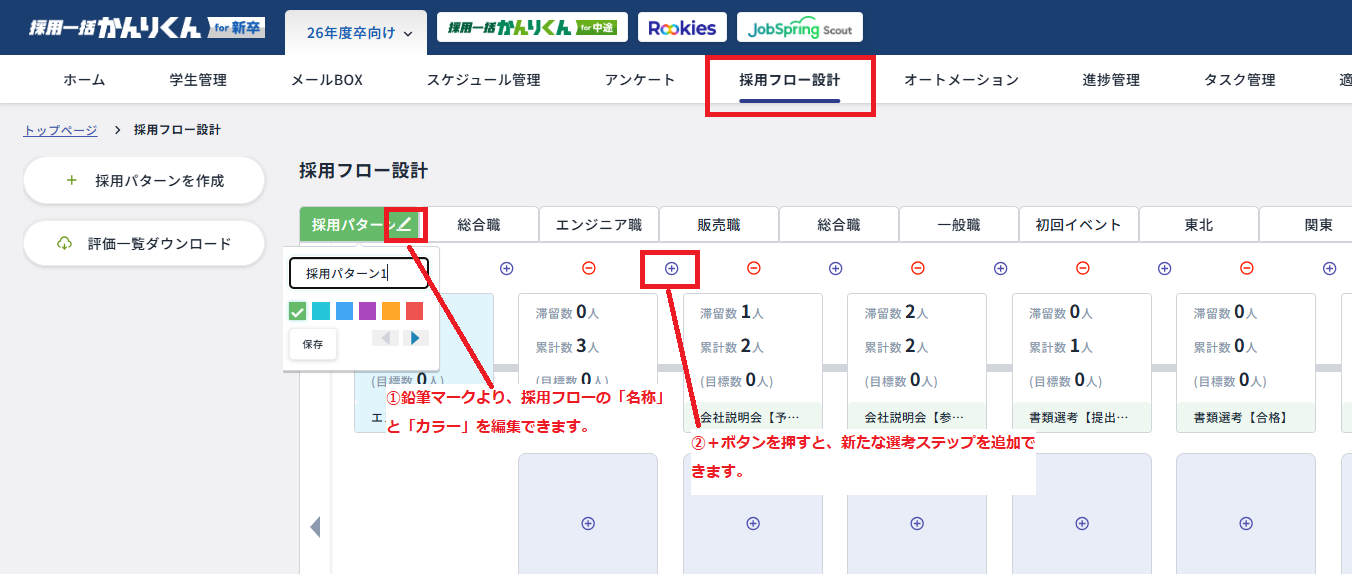Select 総合職 tab beside 一般職
Screen dimensions: 1352x574
pyautogui.click(x=839, y=225)
